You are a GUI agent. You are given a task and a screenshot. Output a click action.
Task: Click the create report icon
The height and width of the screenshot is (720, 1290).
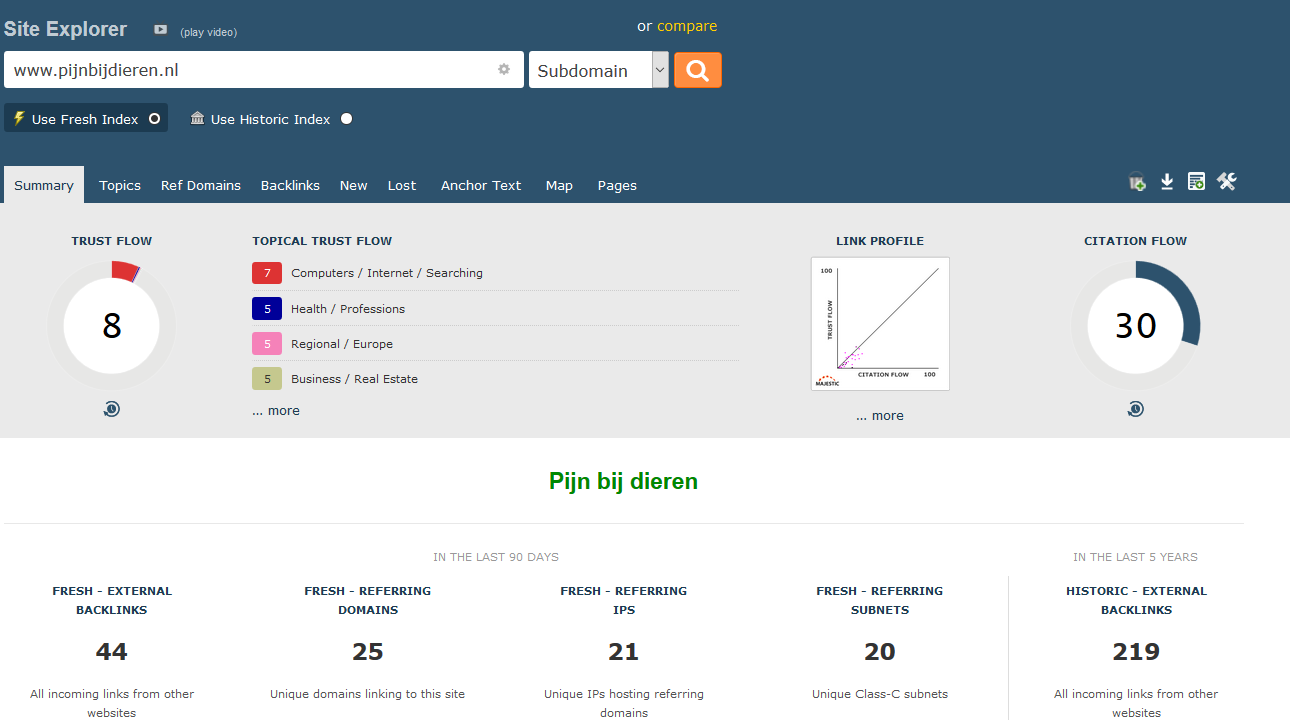1196,181
